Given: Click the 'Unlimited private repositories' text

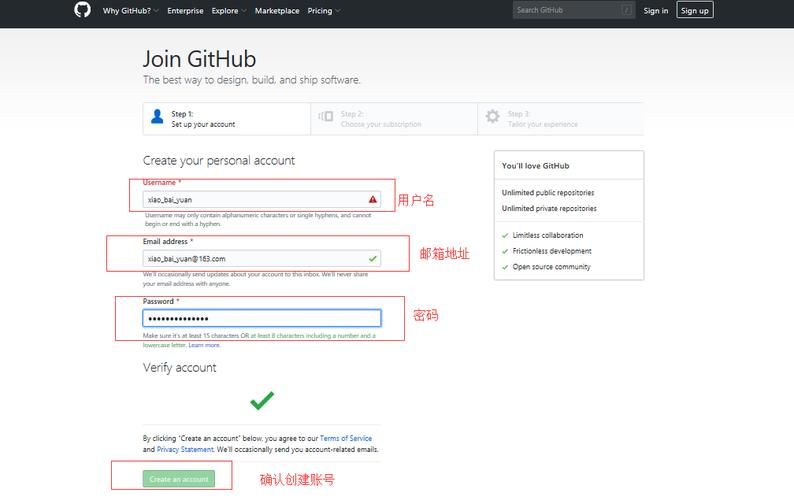Looking at the screenshot, I should (x=549, y=208).
